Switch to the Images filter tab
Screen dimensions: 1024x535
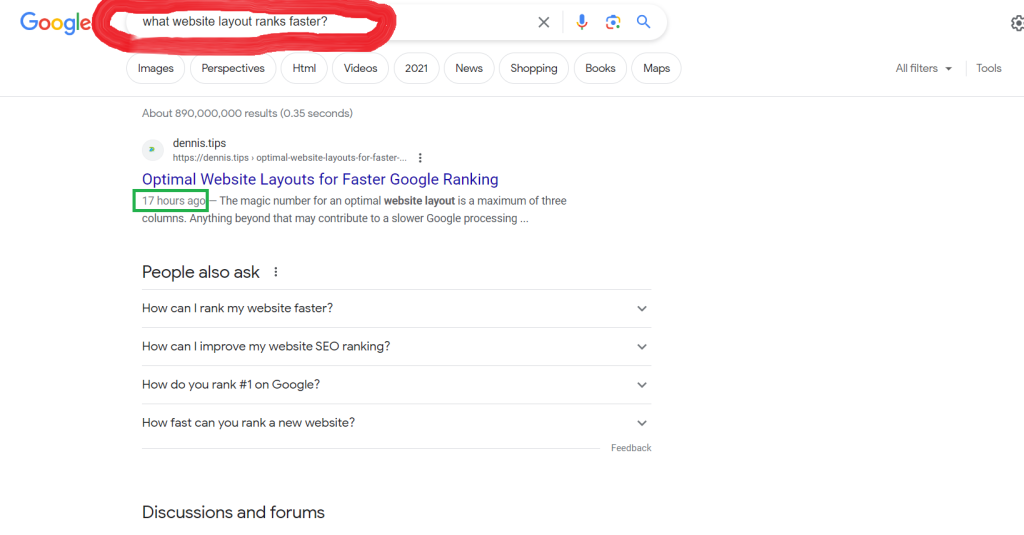pyautogui.click(x=155, y=68)
